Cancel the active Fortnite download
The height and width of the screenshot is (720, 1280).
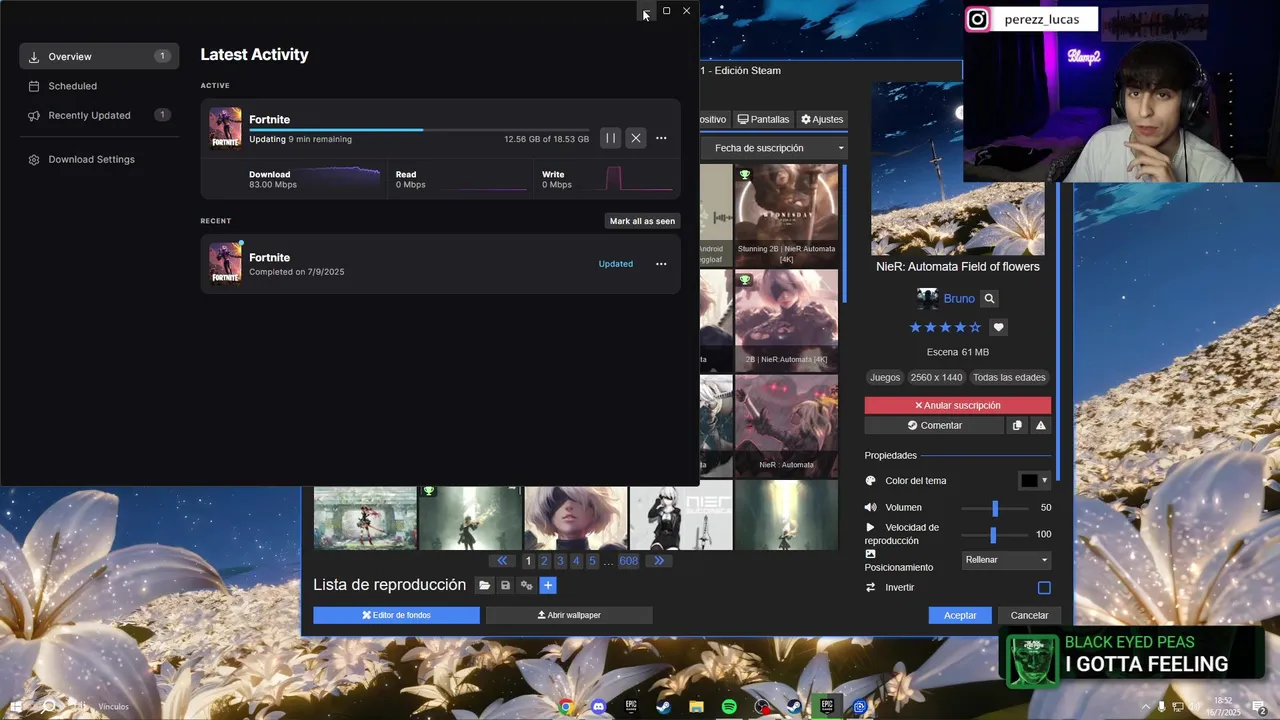[x=636, y=138]
